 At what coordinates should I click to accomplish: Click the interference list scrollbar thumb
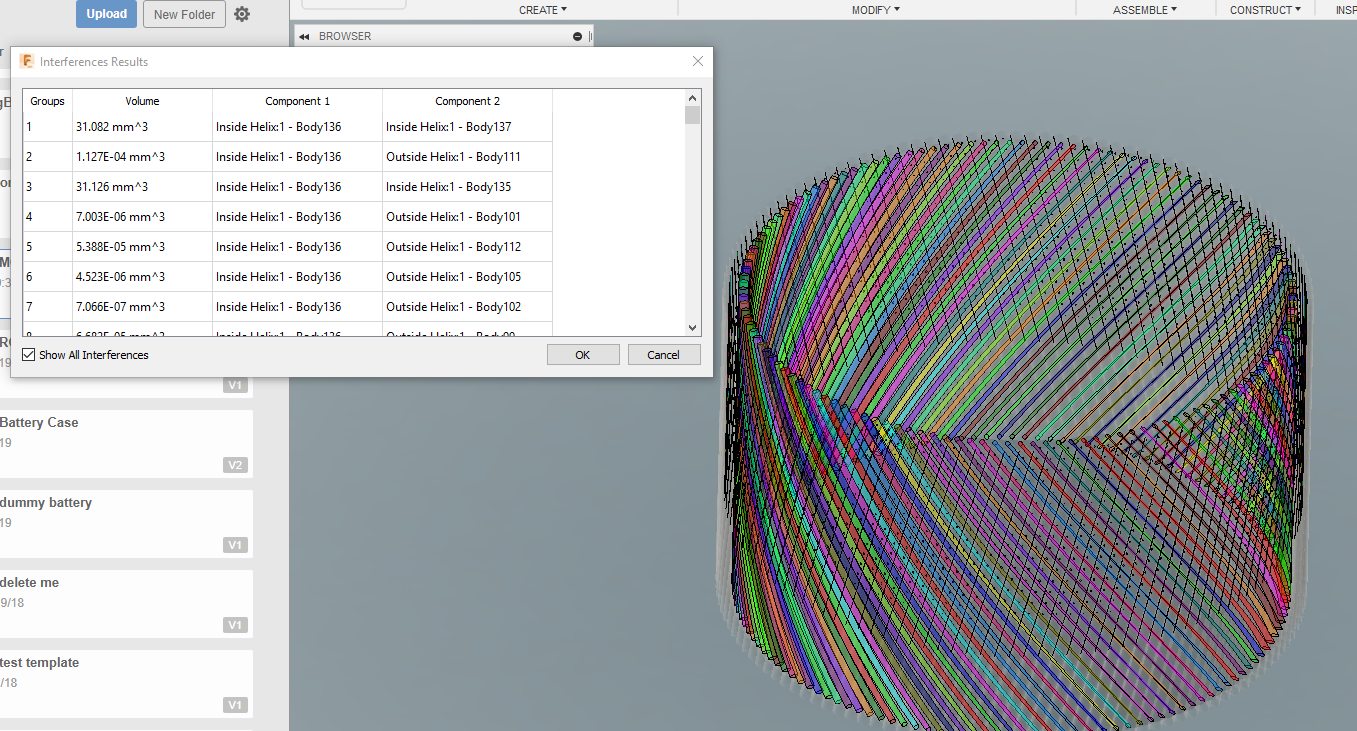pyautogui.click(x=692, y=115)
